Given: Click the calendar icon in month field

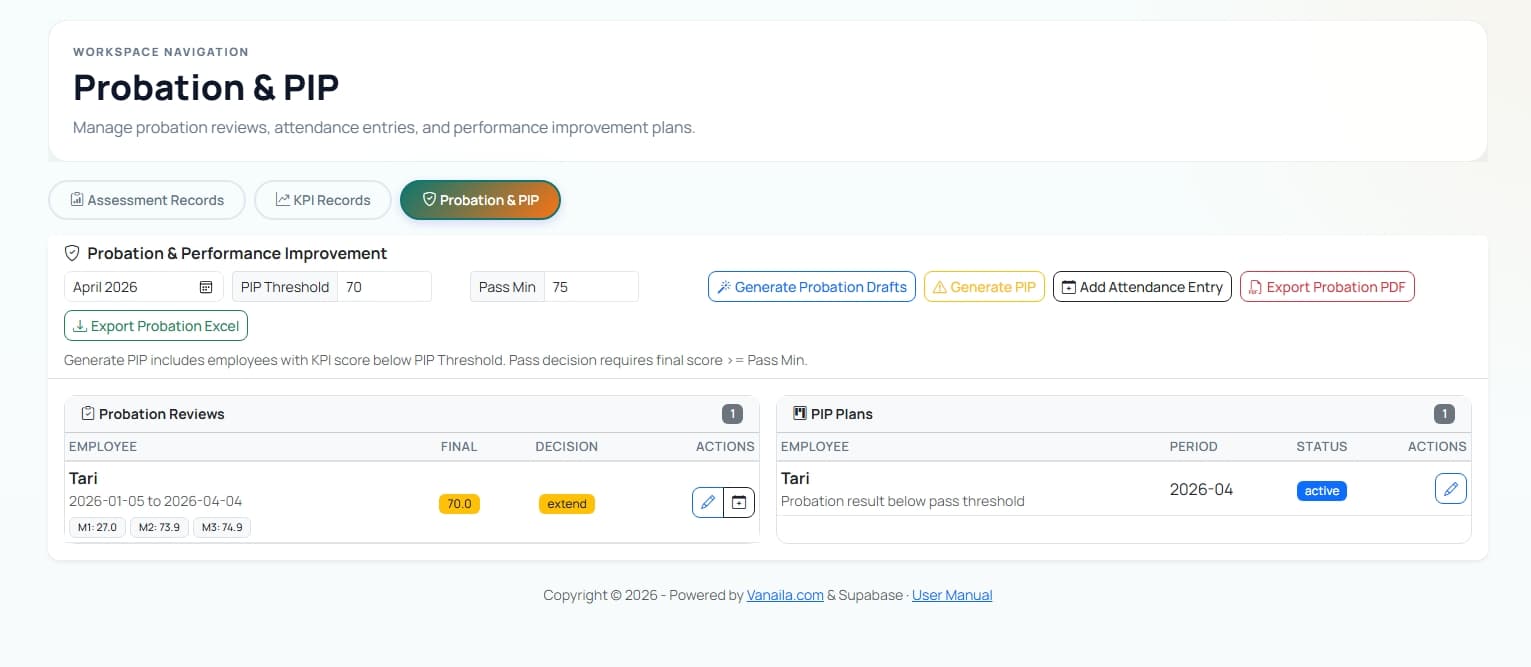Looking at the screenshot, I should (206, 287).
